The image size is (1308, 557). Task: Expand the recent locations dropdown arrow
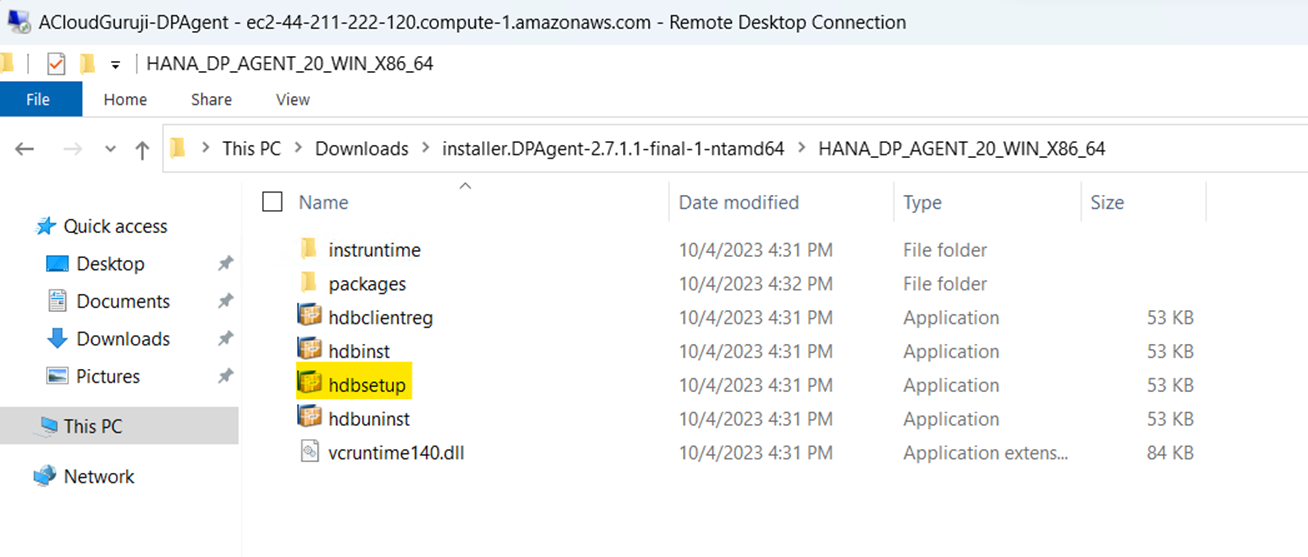coord(109,149)
